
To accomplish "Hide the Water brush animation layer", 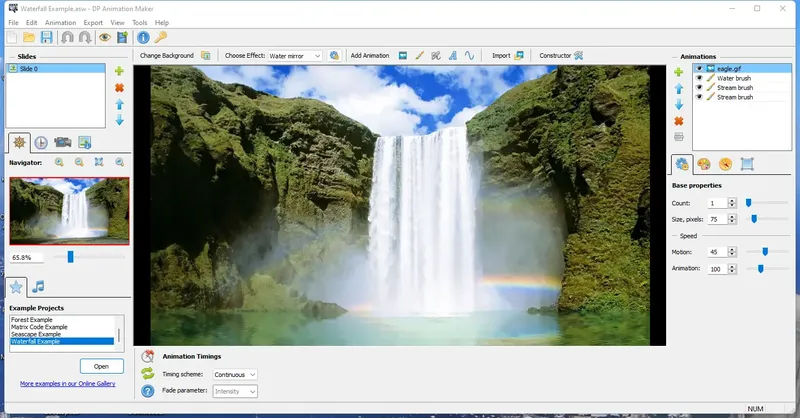I will tap(699, 78).
